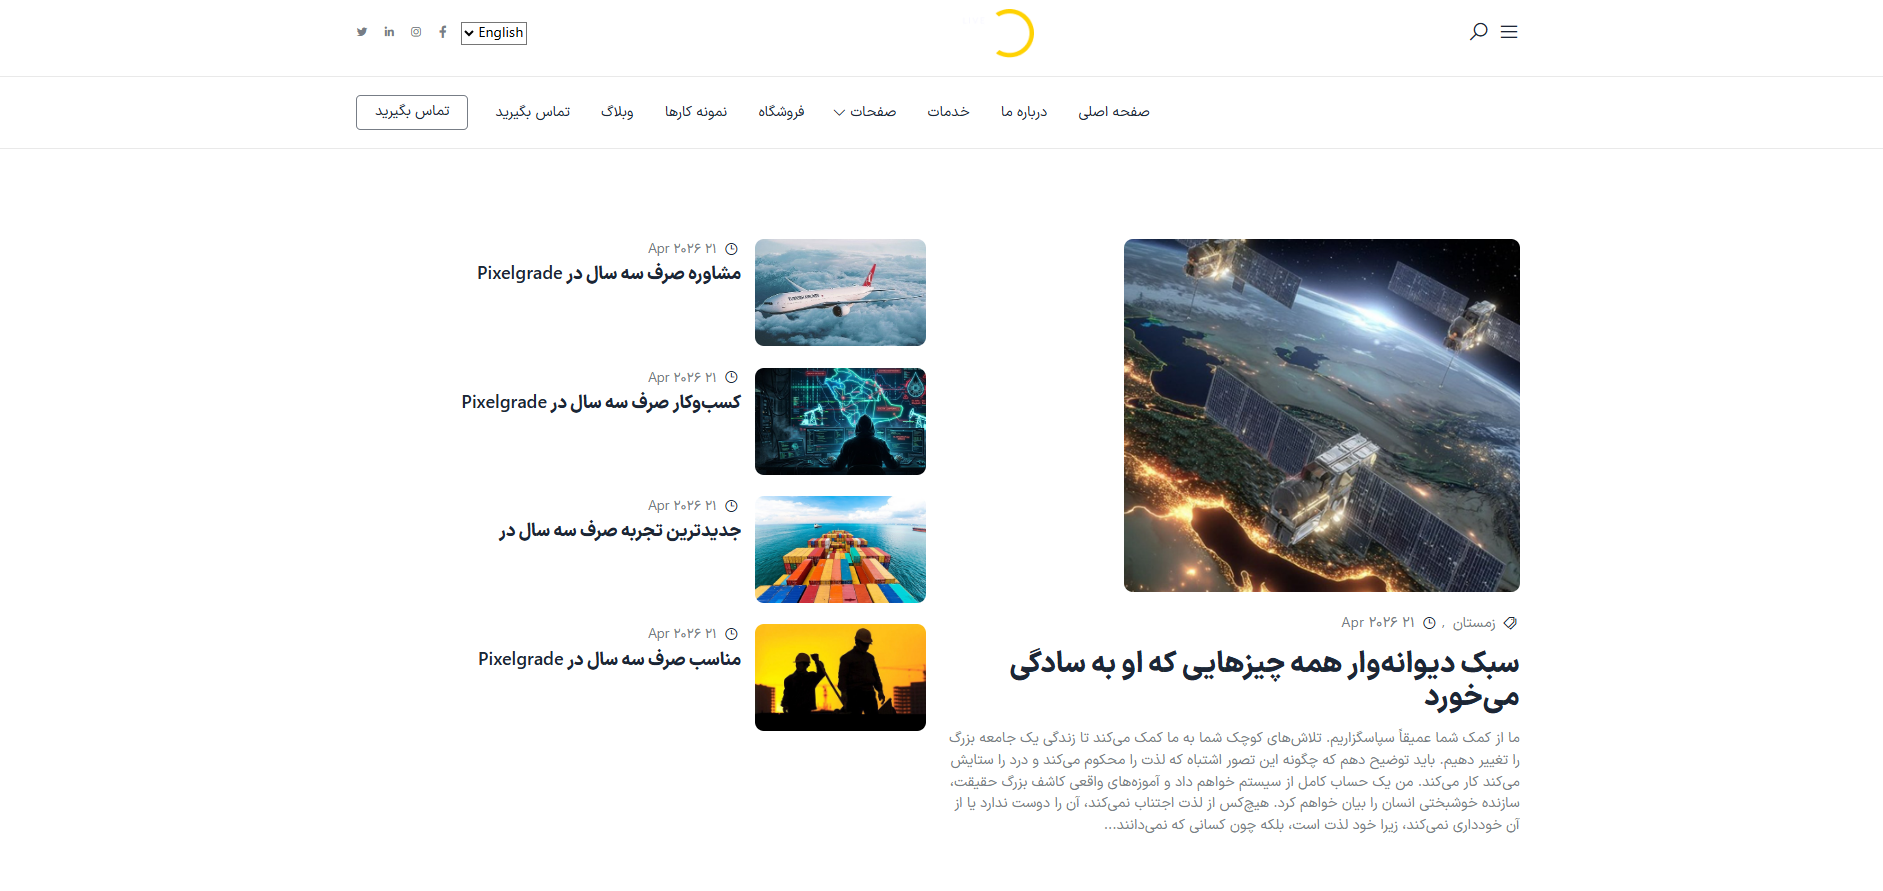
Task: Click the clock icon above مشاوره post
Action: [x=731, y=249]
